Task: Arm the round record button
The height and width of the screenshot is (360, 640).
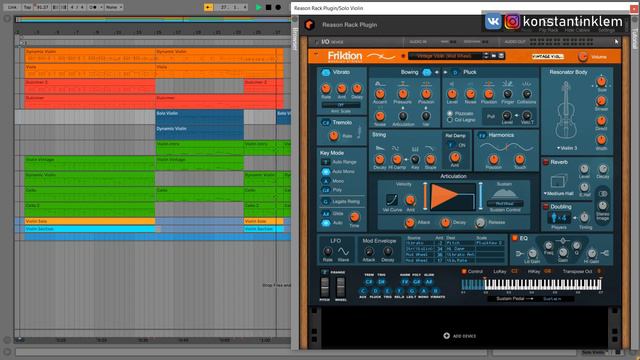Action: (278, 7)
